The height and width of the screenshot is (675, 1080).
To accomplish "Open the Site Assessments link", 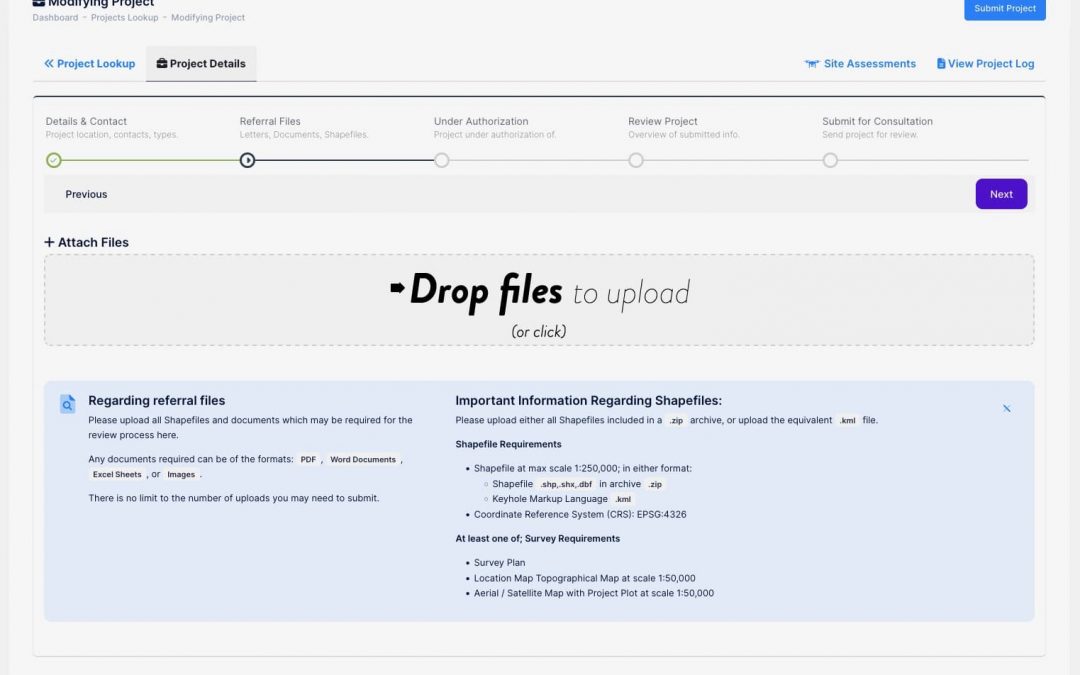I will pyautogui.click(x=869, y=64).
